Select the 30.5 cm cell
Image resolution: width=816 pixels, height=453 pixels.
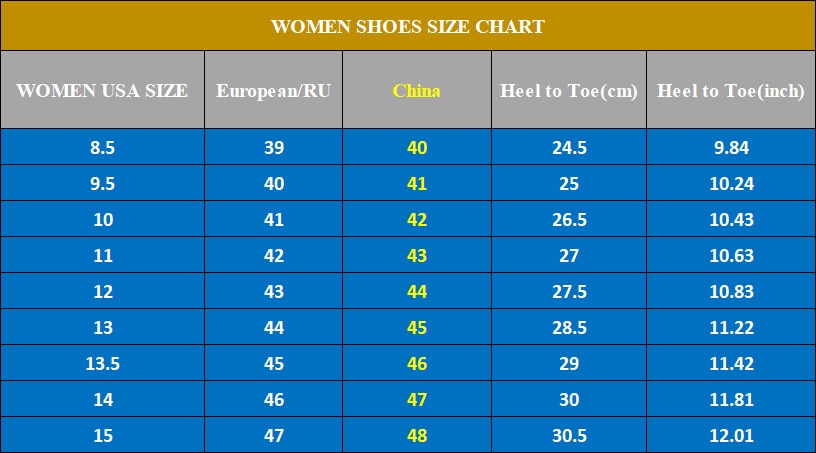pyautogui.click(x=569, y=435)
